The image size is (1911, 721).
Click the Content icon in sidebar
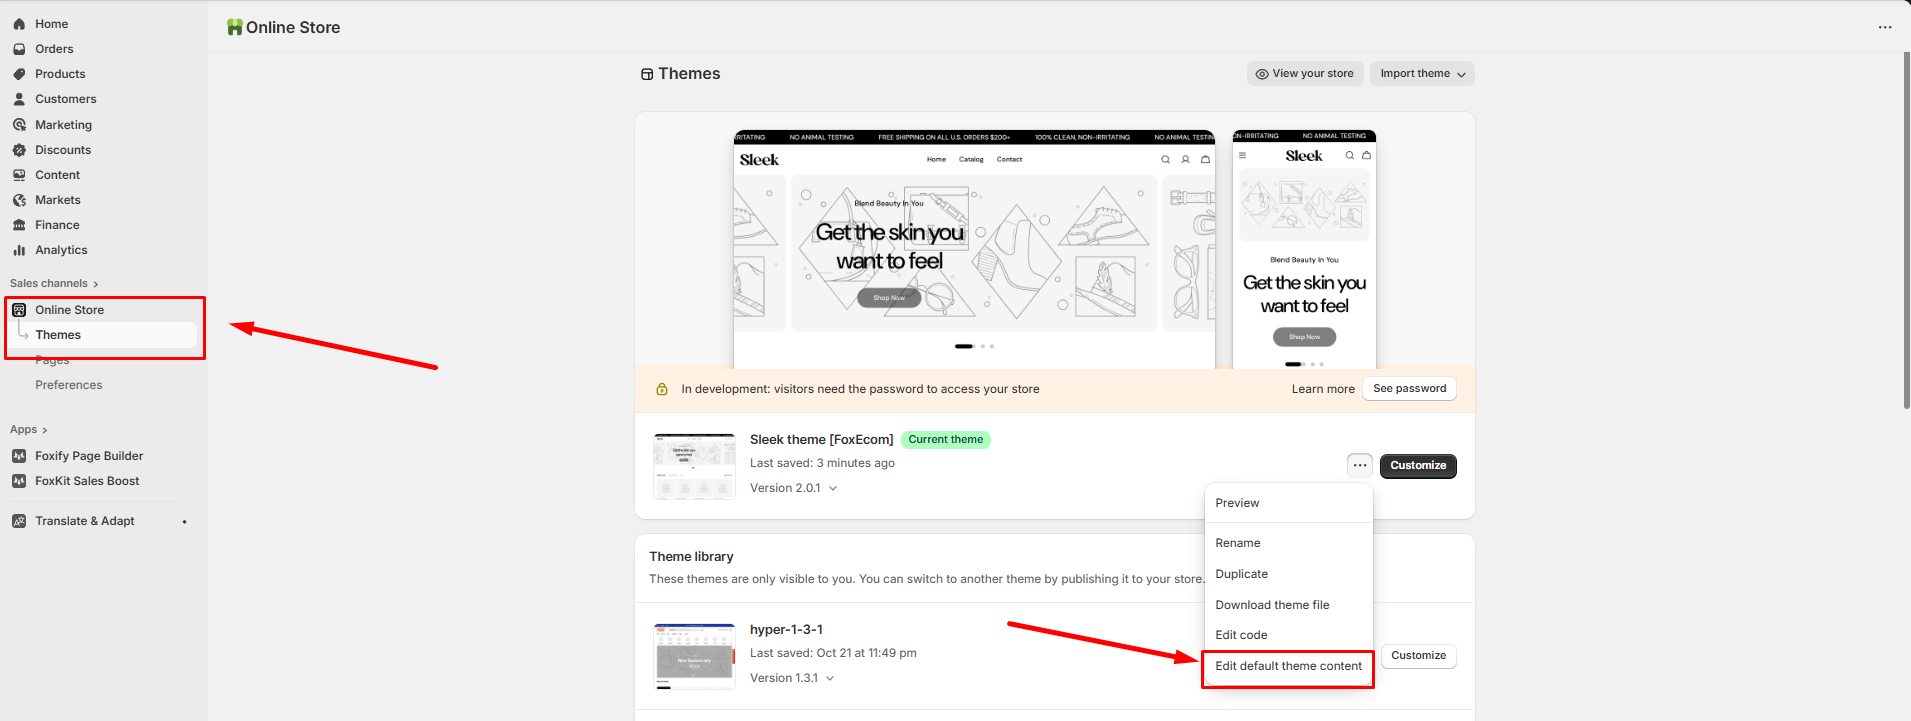pos(19,175)
